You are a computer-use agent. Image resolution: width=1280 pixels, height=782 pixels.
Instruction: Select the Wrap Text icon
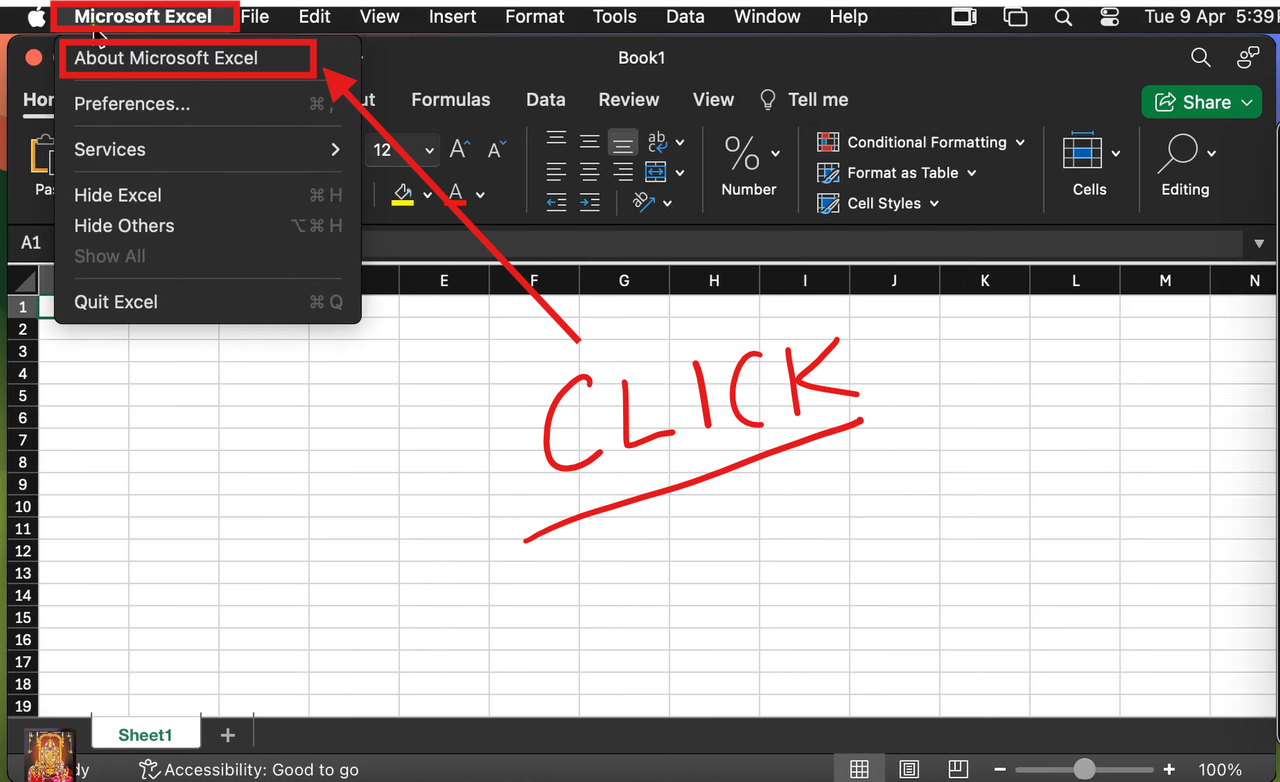[x=659, y=142]
